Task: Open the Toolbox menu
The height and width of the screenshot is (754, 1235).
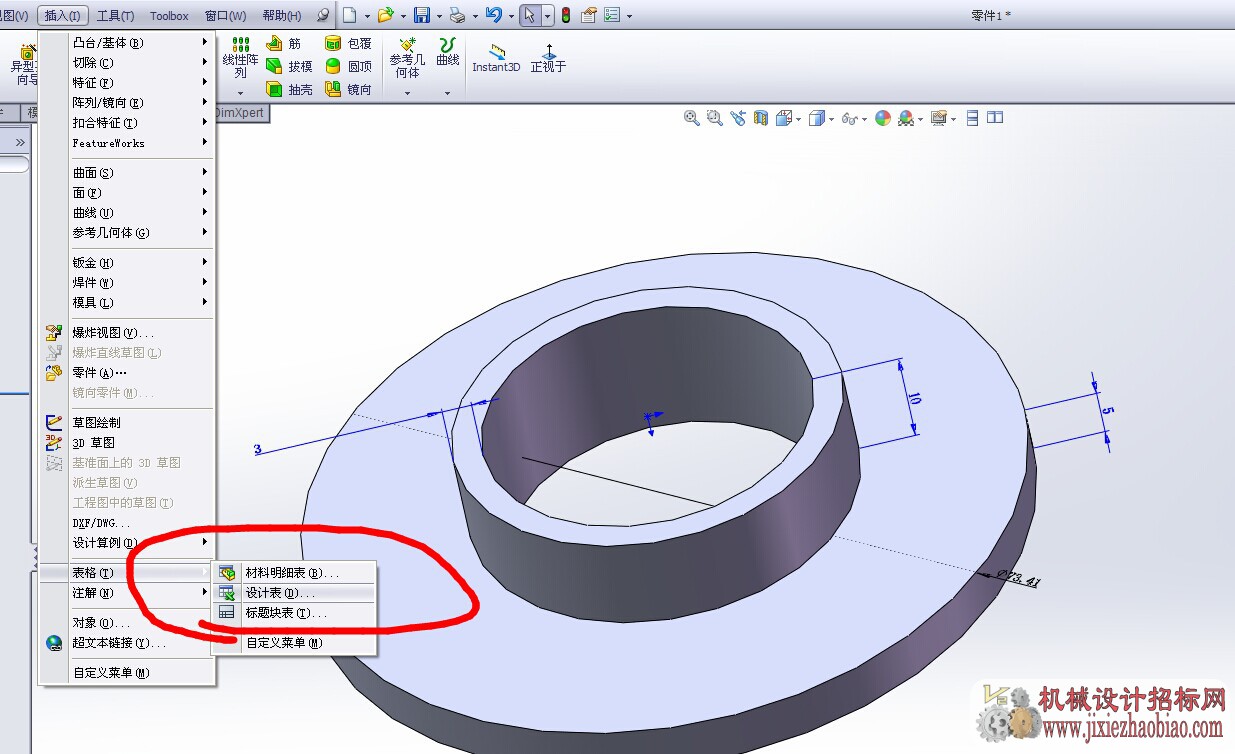Action: [x=169, y=15]
